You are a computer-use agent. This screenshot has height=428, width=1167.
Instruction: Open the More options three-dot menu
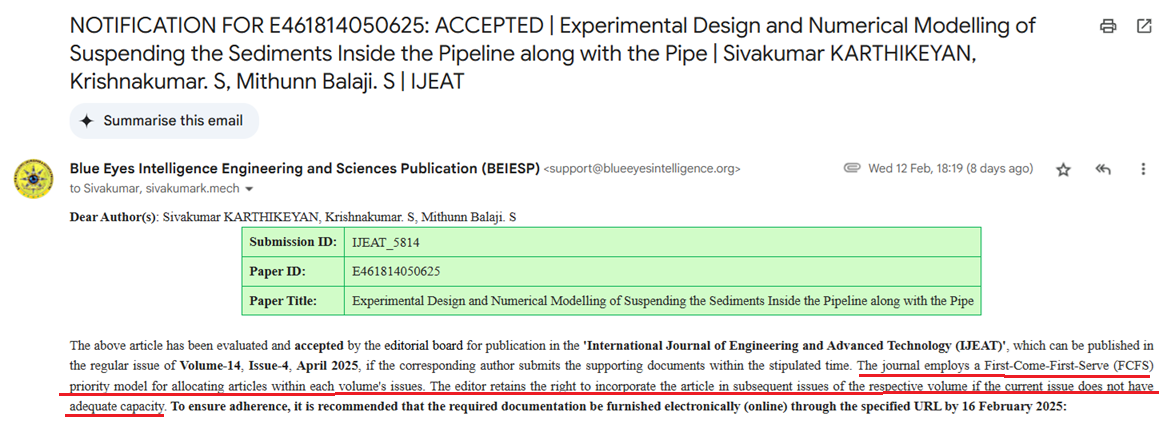1143,170
